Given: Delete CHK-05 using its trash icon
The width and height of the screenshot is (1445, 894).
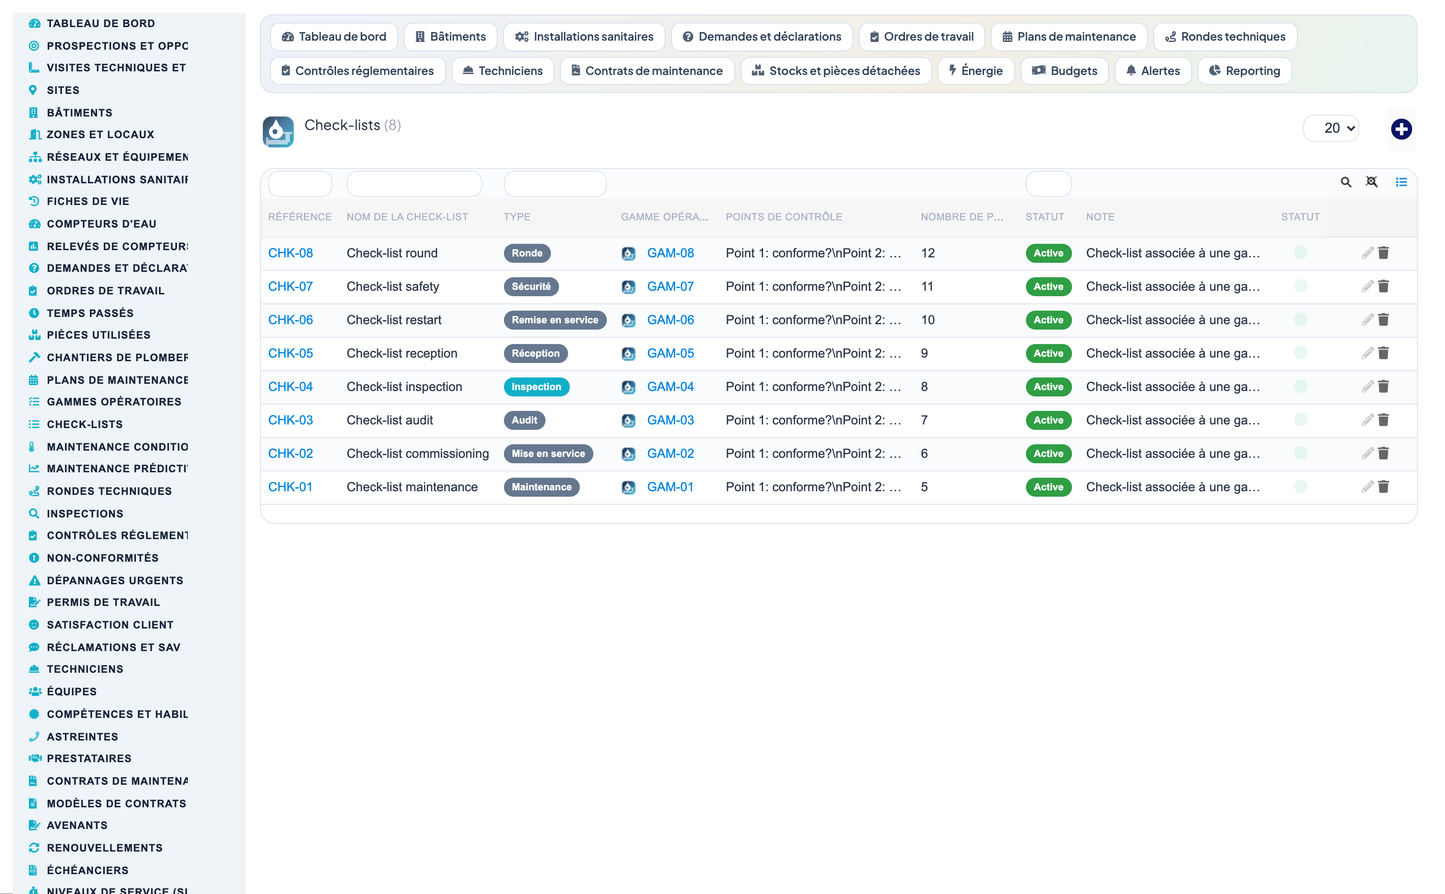Looking at the screenshot, I should point(1384,353).
